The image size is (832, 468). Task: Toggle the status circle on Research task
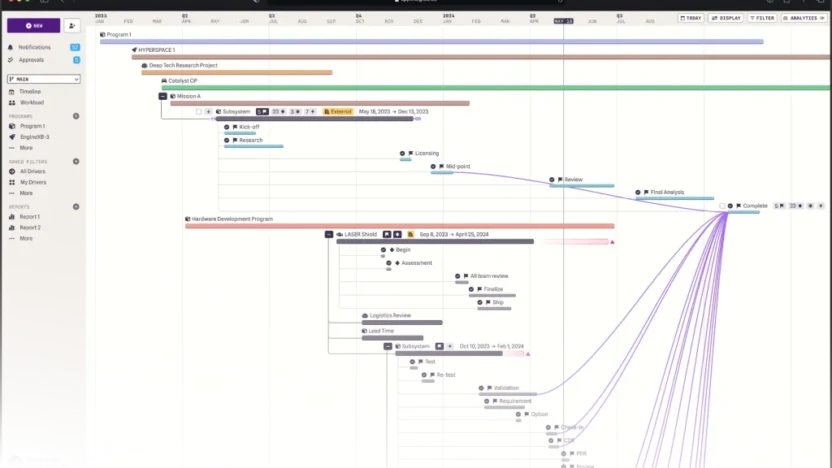pos(227,140)
